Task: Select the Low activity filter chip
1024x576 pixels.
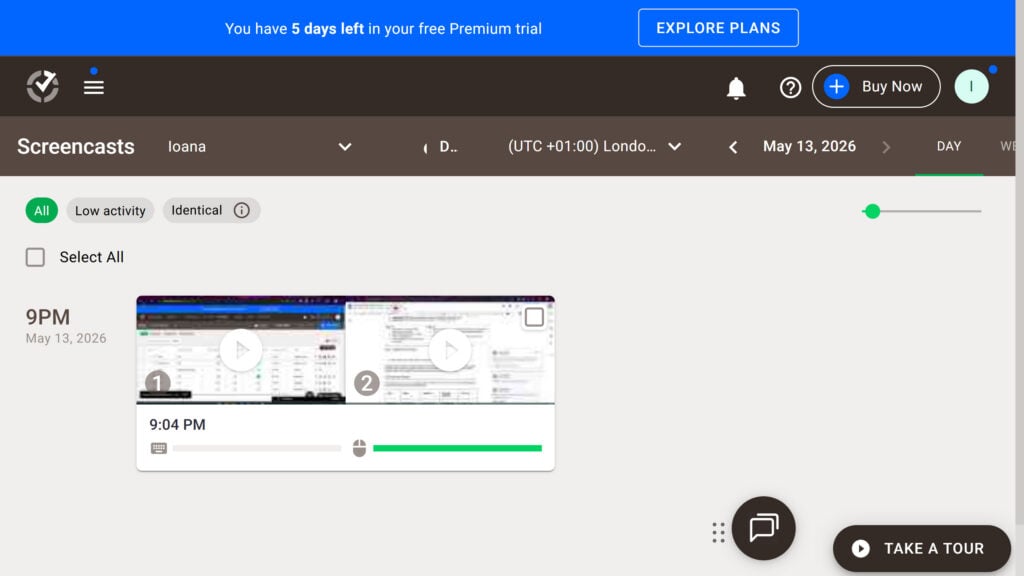Action: [110, 210]
